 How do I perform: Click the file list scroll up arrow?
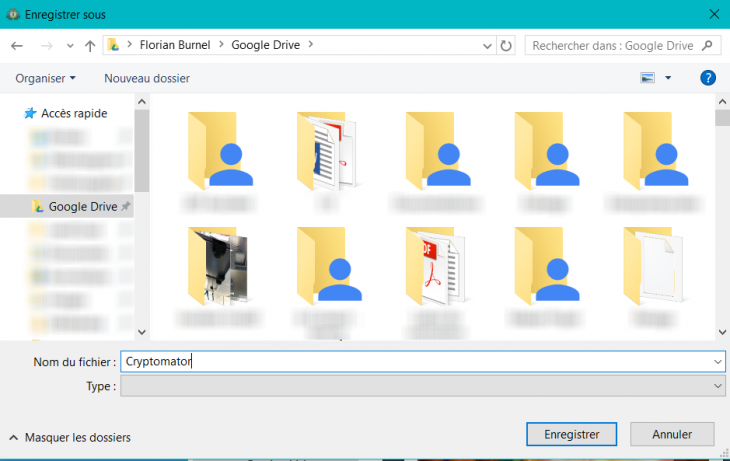722,102
